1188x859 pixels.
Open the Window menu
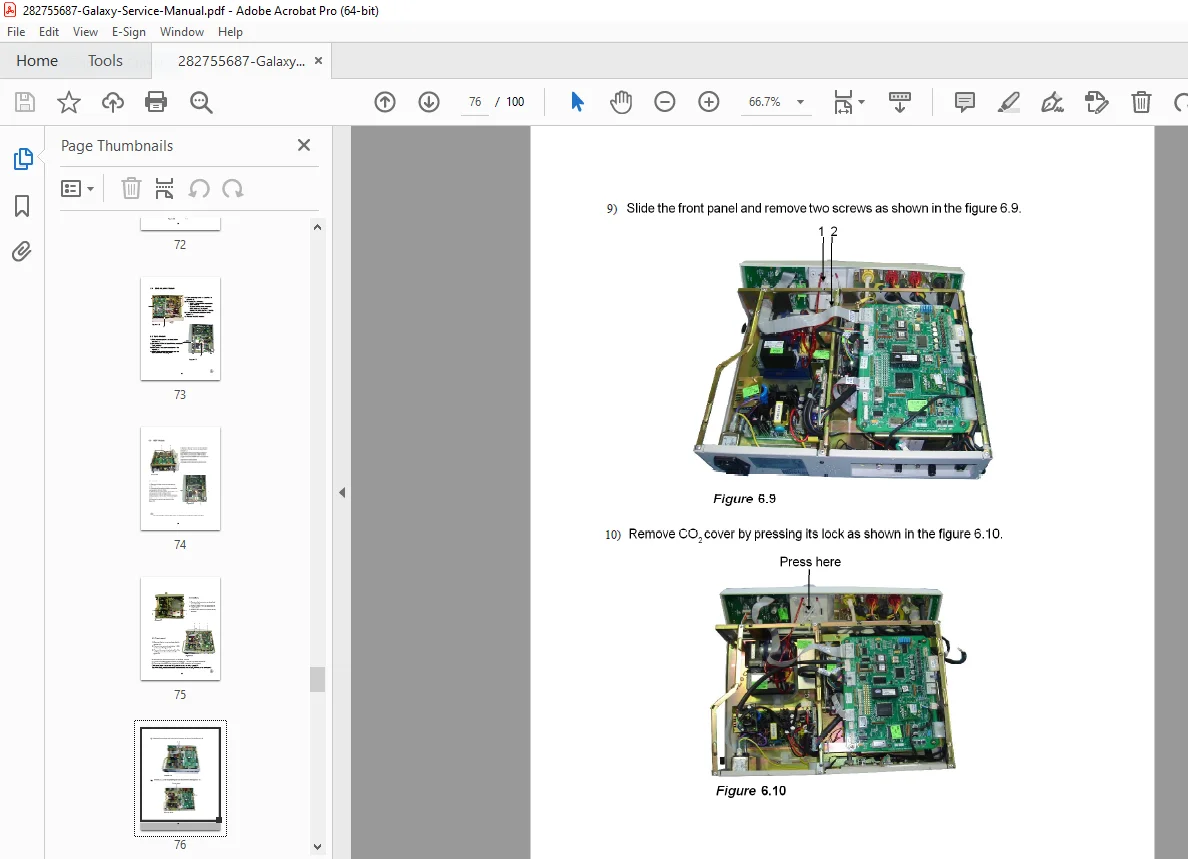pyautogui.click(x=181, y=32)
